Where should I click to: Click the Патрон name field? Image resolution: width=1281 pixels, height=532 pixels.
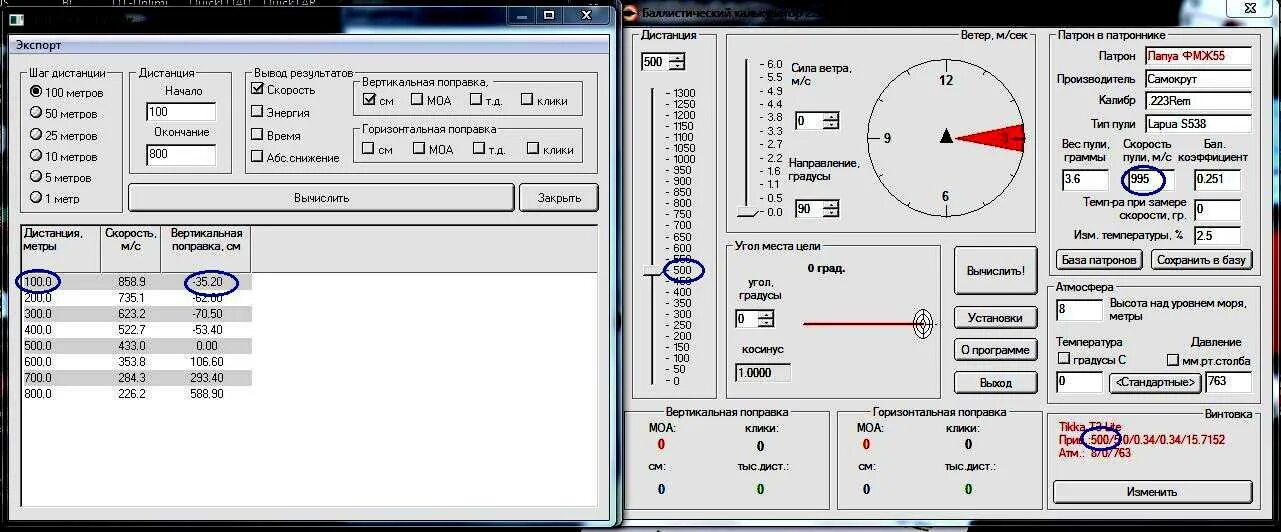[1198, 56]
